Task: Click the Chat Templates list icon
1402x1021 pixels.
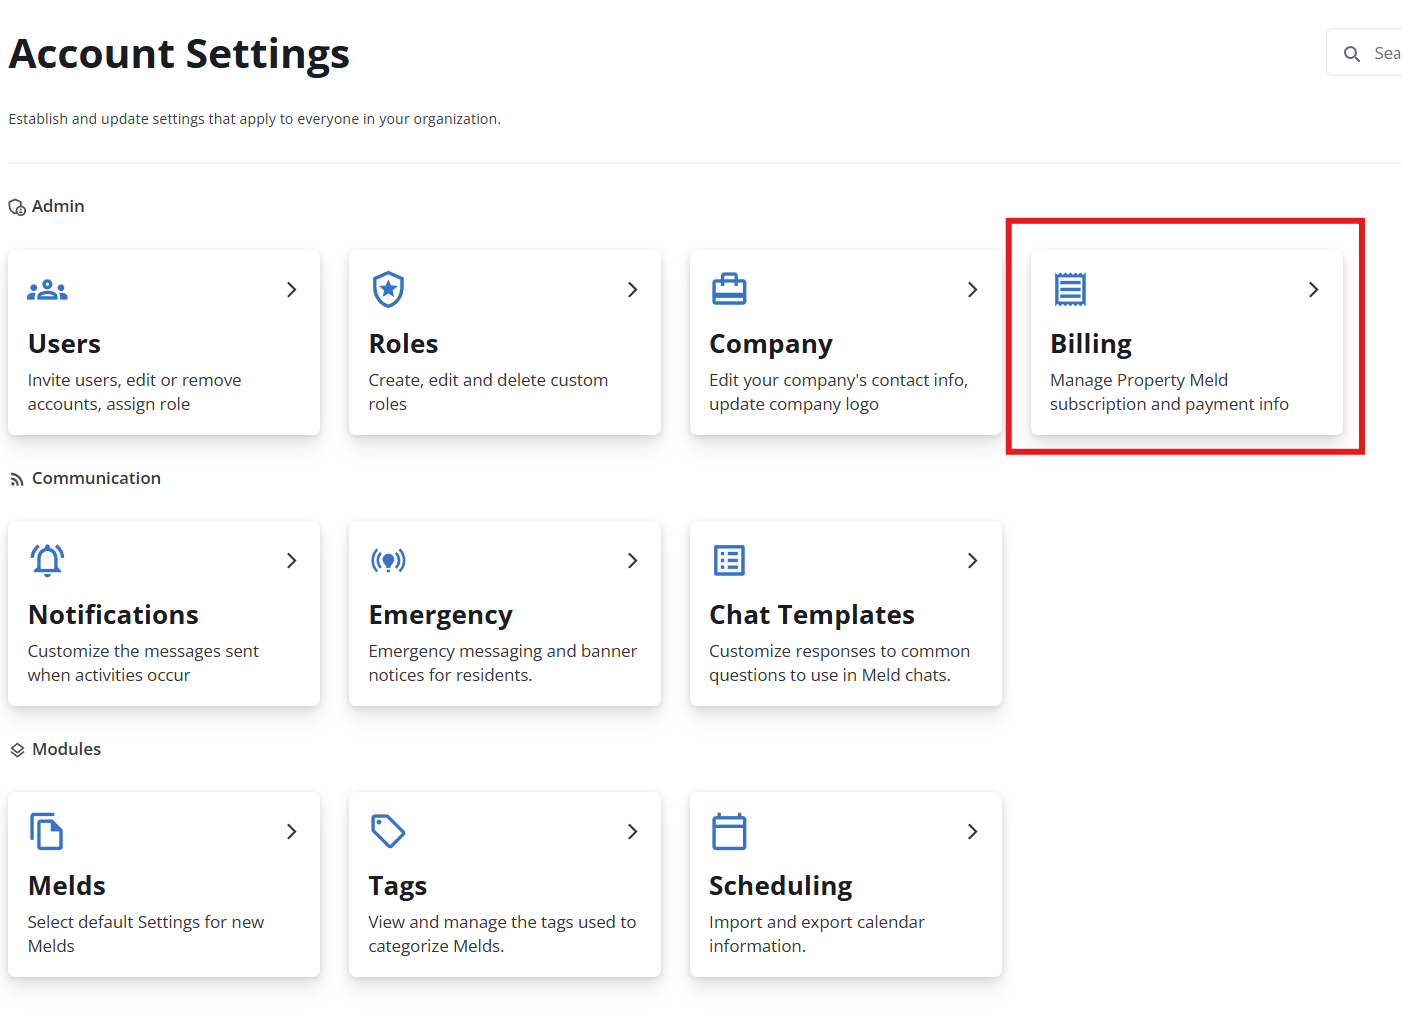Action: (729, 560)
